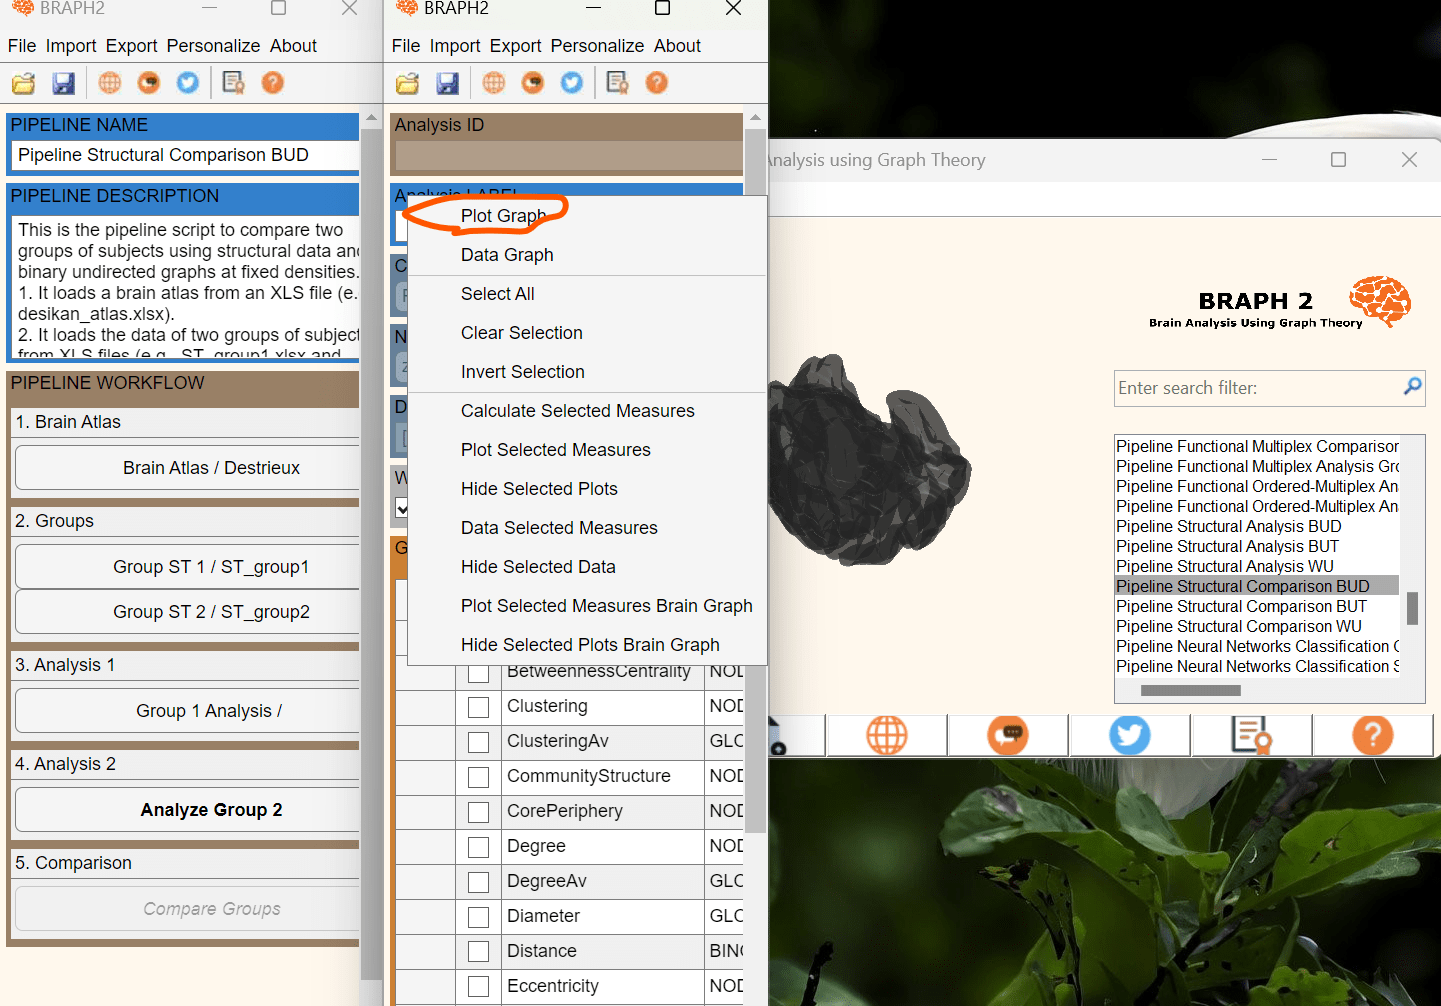Forum chat icon in left pipeline toolbar
The image size is (1441, 1006).
point(149,83)
